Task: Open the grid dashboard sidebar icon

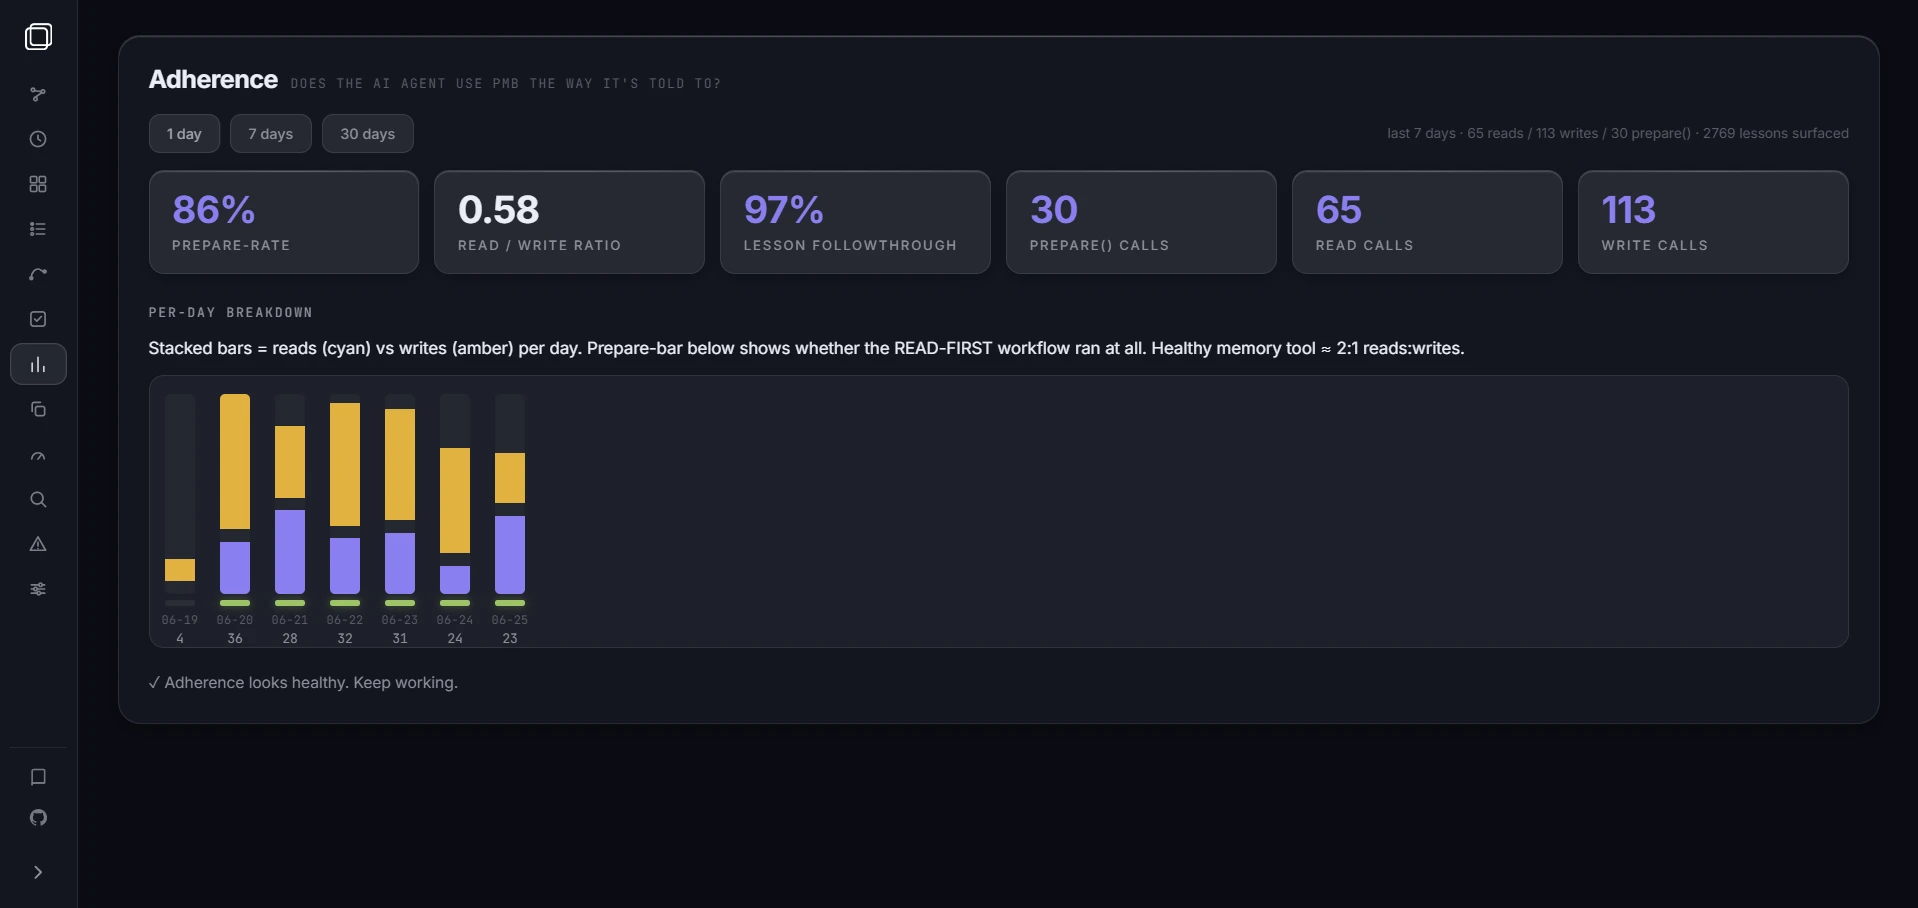Action: point(38,184)
